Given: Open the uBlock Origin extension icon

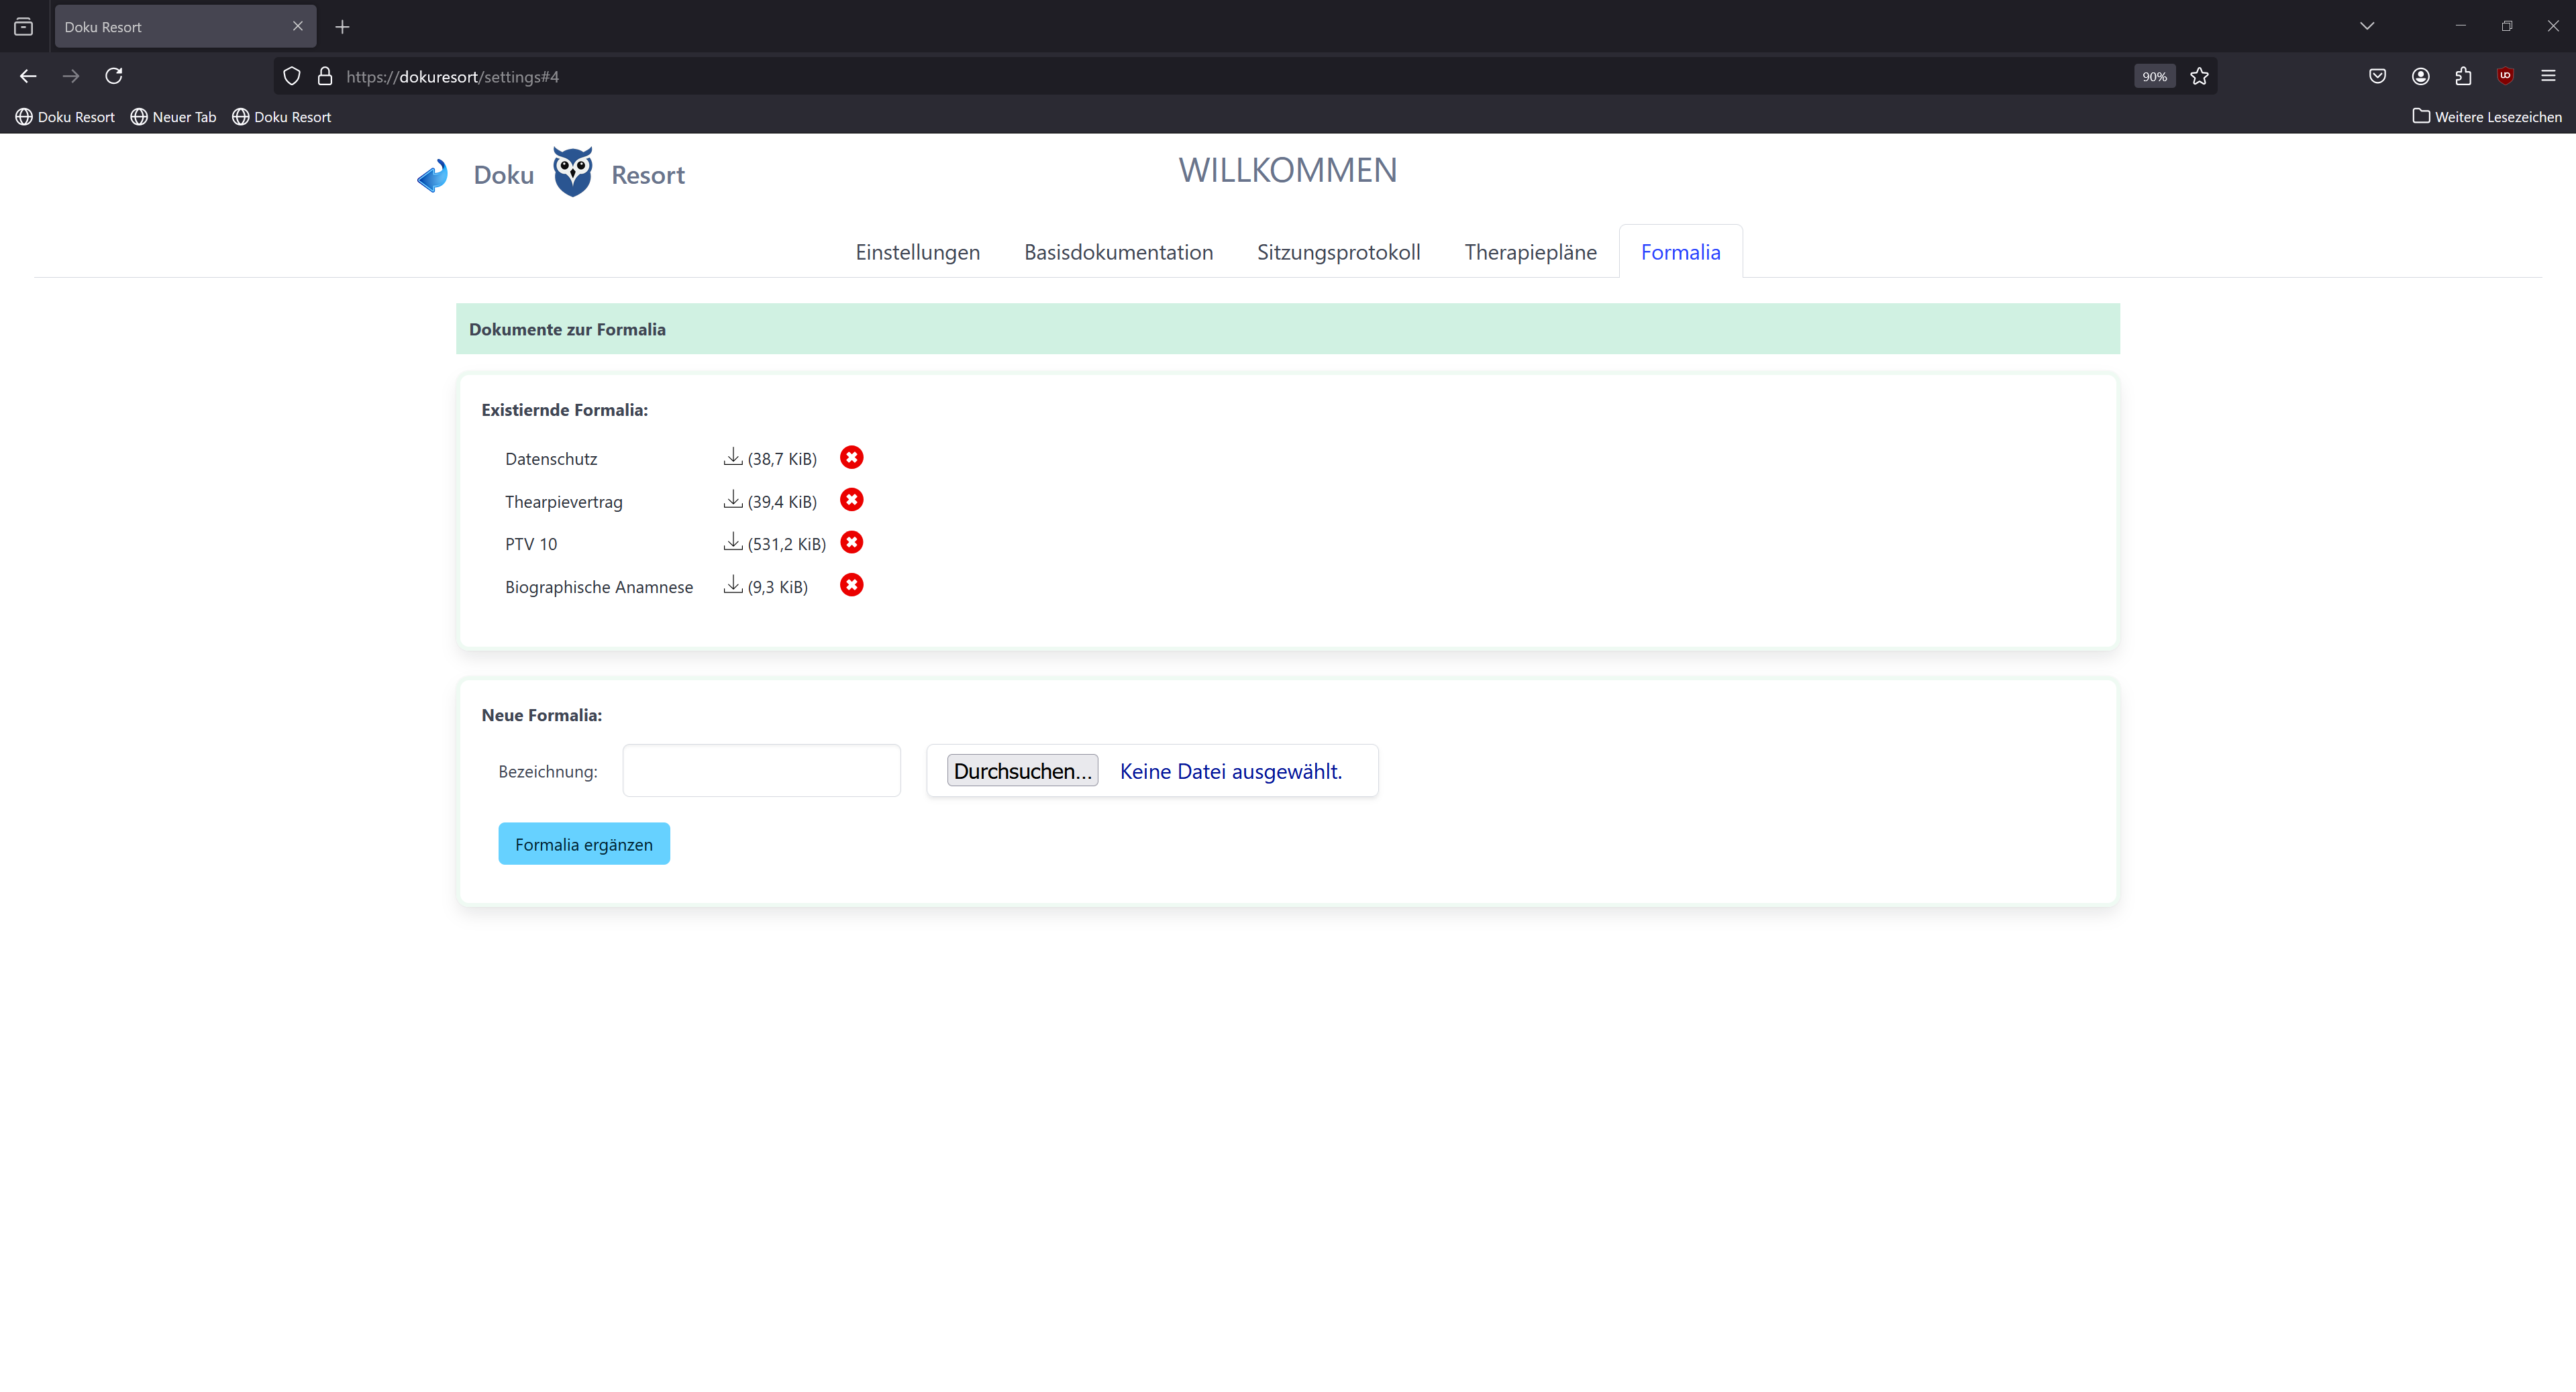Looking at the screenshot, I should pos(2505,76).
